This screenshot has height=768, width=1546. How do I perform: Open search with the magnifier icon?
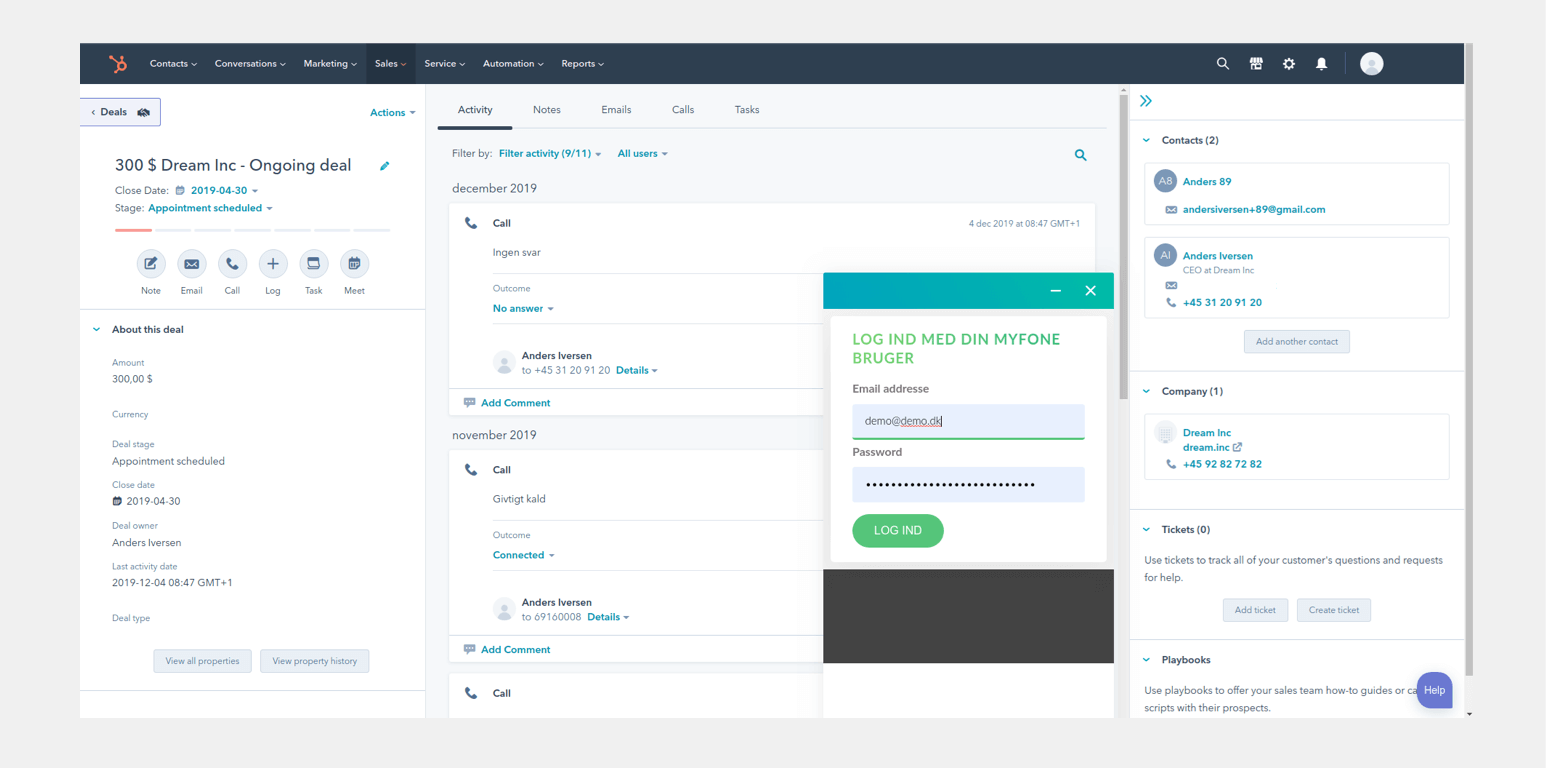click(x=1222, y=63)
